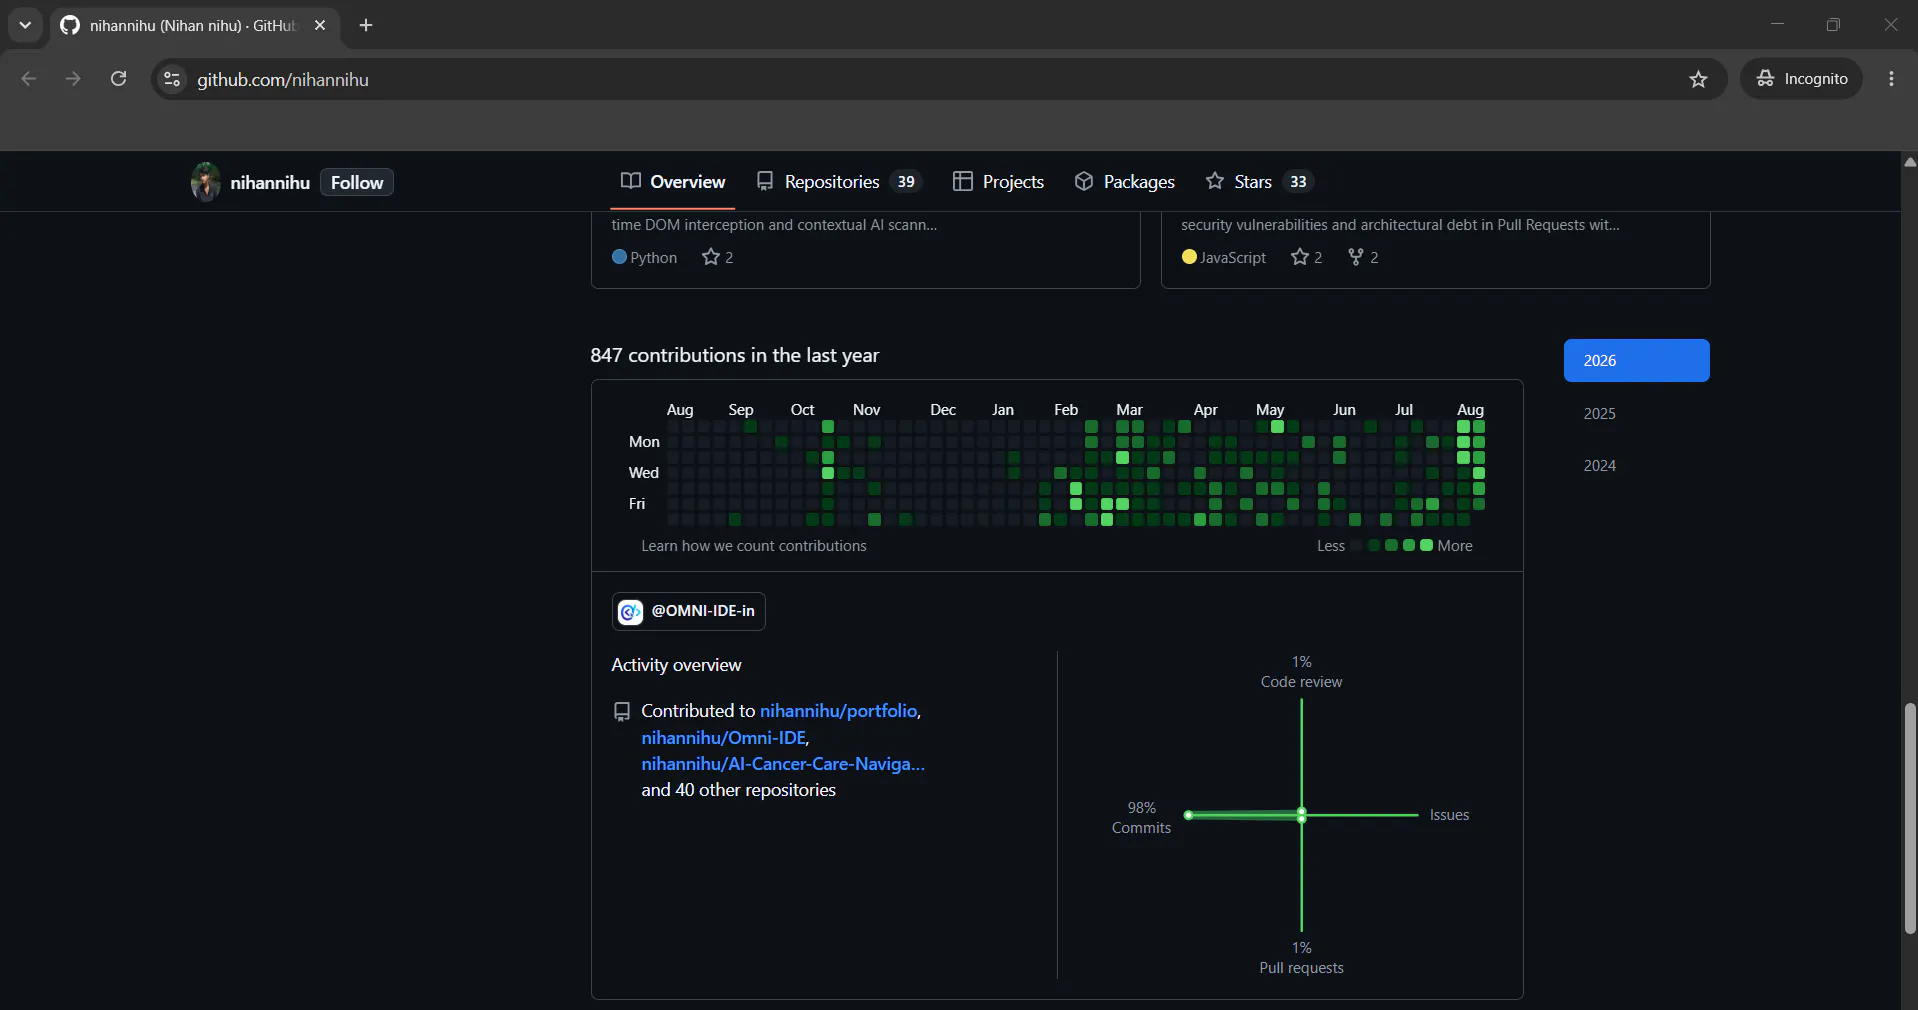Filter activity by @OMNI-IDE-in organization
Screen dimensions: 1918x1010
tap(689, 611)
